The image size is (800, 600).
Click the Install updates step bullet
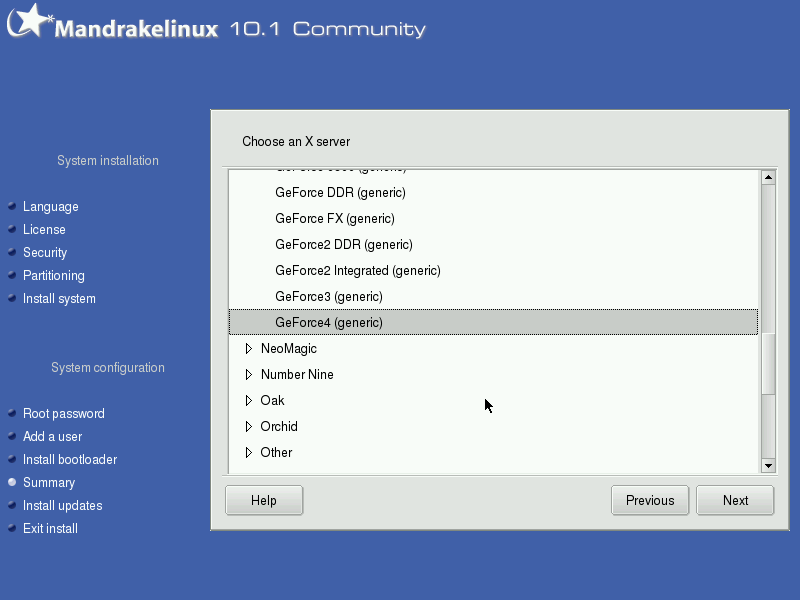click(x=12, y=505)
